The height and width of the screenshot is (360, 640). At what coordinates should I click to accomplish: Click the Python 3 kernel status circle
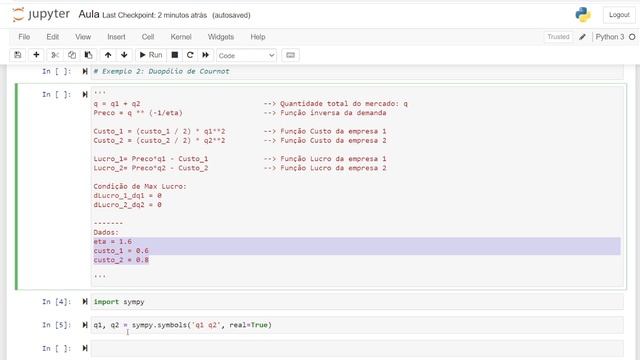click(x=632, y=37)
